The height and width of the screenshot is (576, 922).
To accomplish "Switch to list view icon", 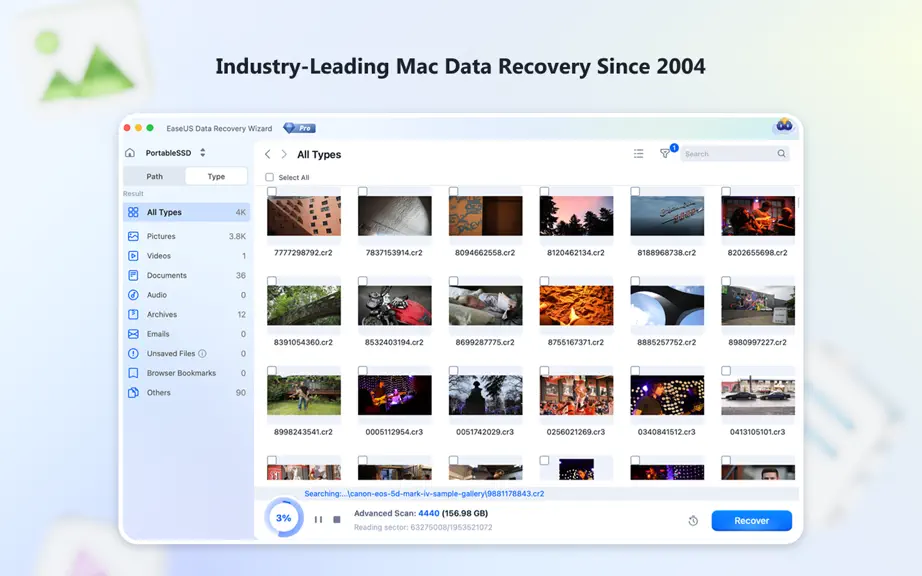I will click(x=639, y=153).
